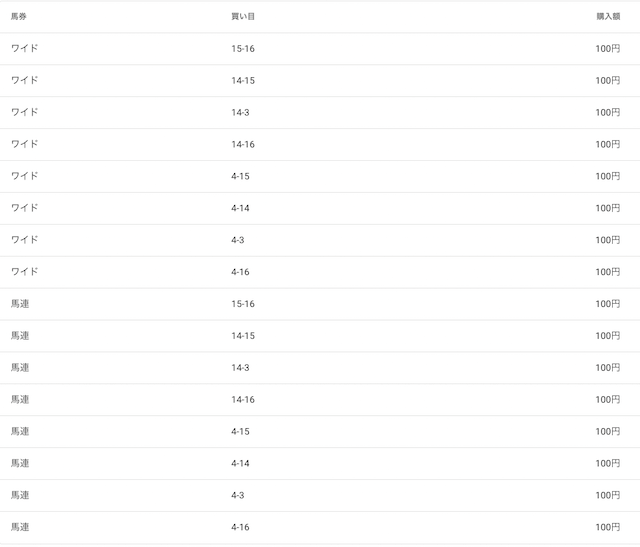Select the ワイド 14-15 bet number

click(x=243, y=80)
